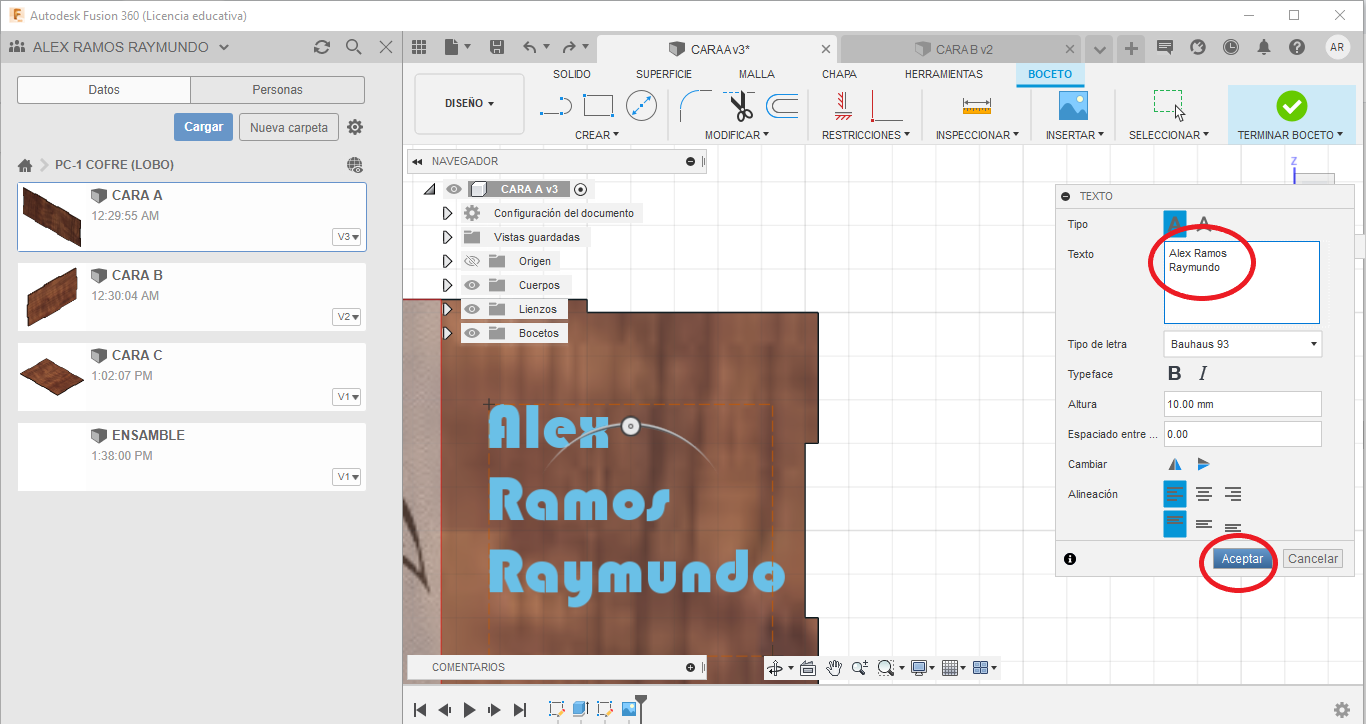The image size is (1366, 724).
Task: Select the Fillet tool in Modificar
Action: pyautogui.click(x=694, y=105)
